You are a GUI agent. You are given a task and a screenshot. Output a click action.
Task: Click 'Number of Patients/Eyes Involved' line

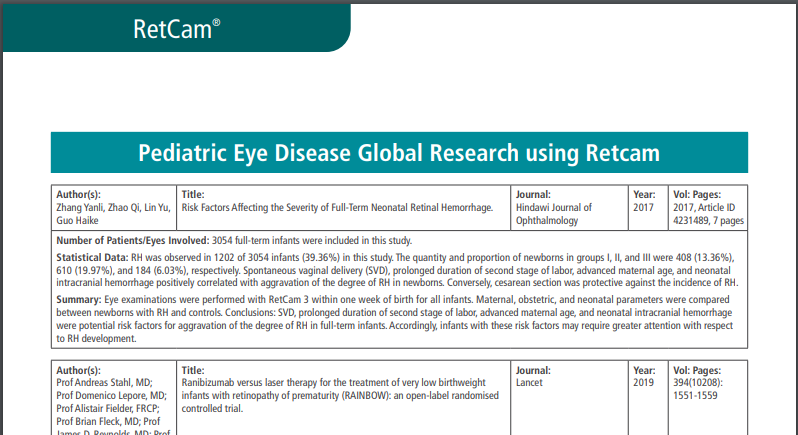pyautogui.click(x=234, y=241)
